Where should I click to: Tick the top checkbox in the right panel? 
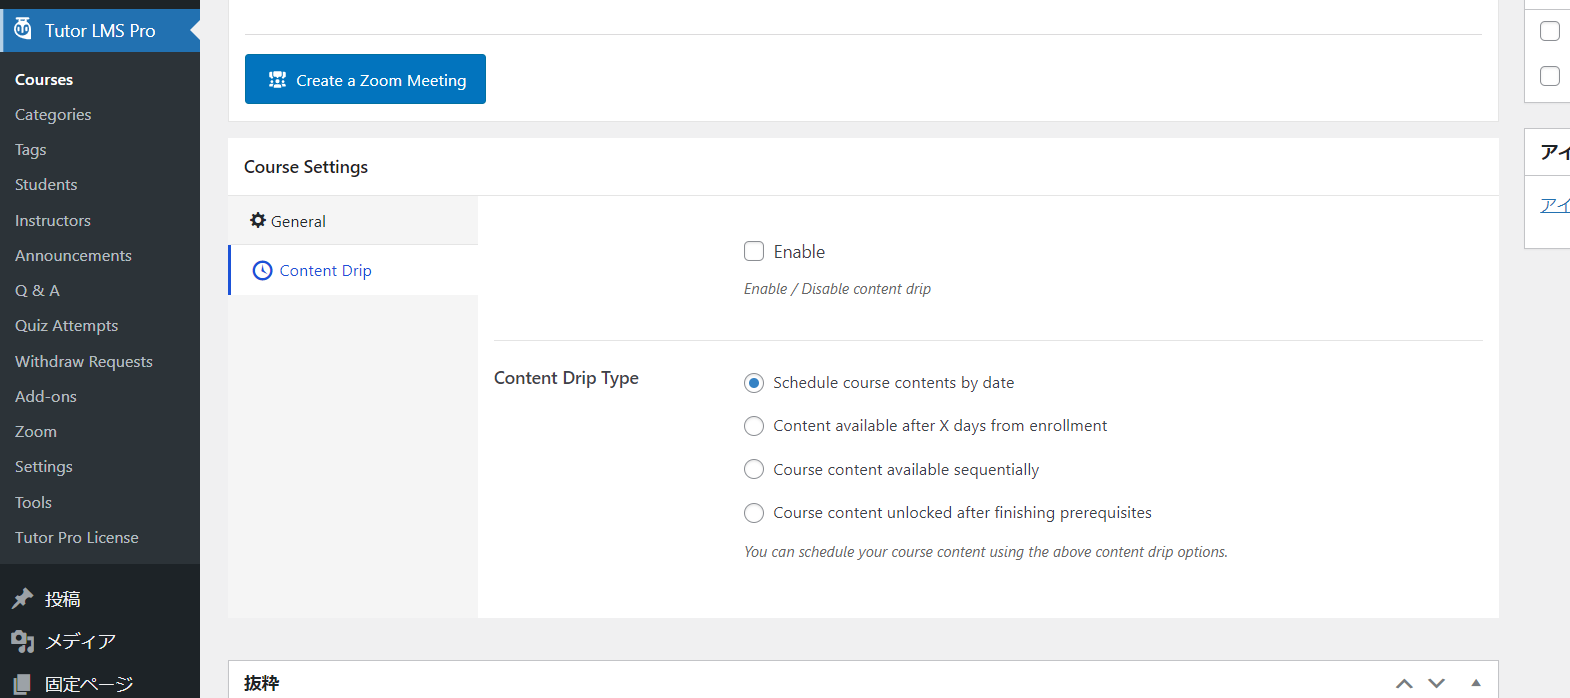1550,31
